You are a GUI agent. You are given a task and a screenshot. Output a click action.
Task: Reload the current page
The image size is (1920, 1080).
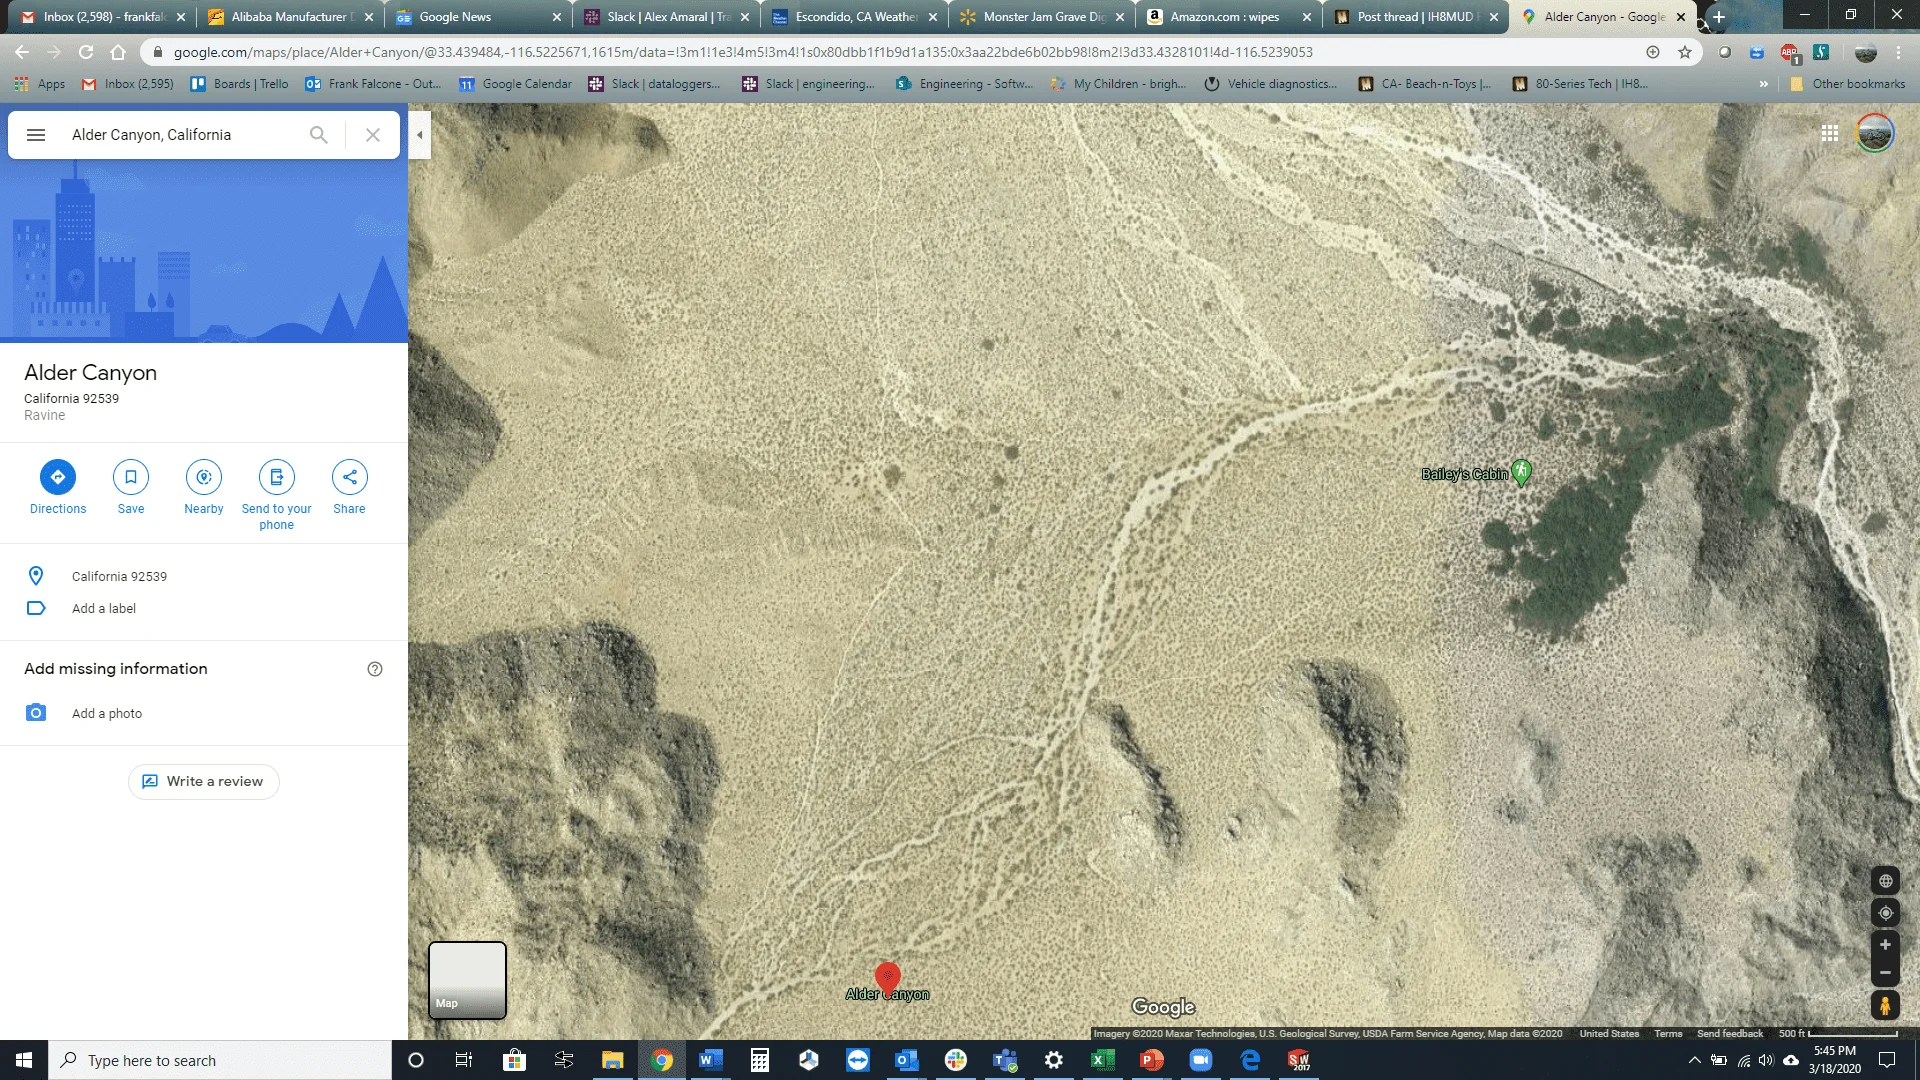pos(86,52)
